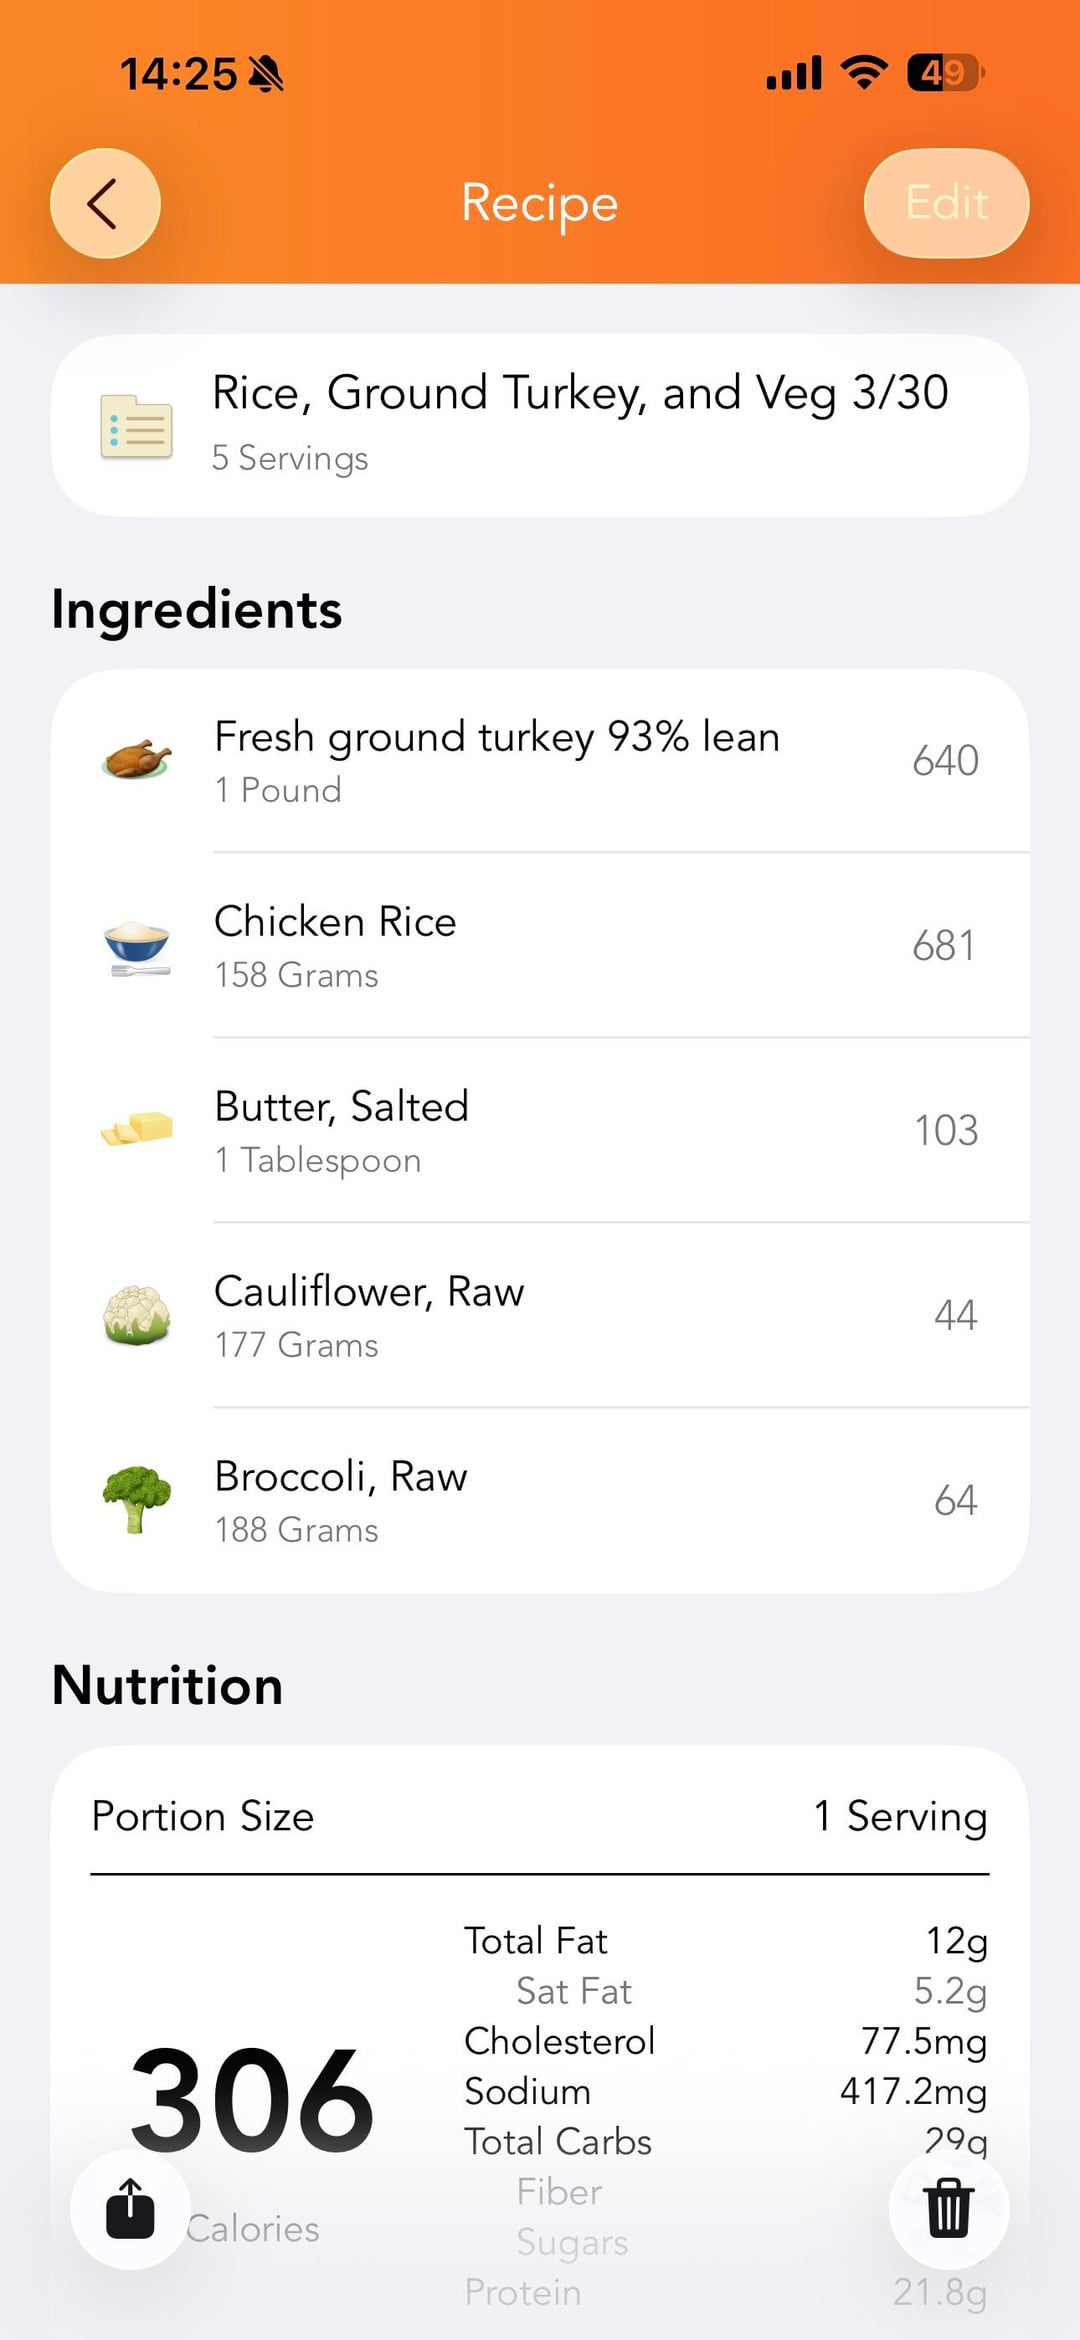Tap the Edit button

point(946,203)
